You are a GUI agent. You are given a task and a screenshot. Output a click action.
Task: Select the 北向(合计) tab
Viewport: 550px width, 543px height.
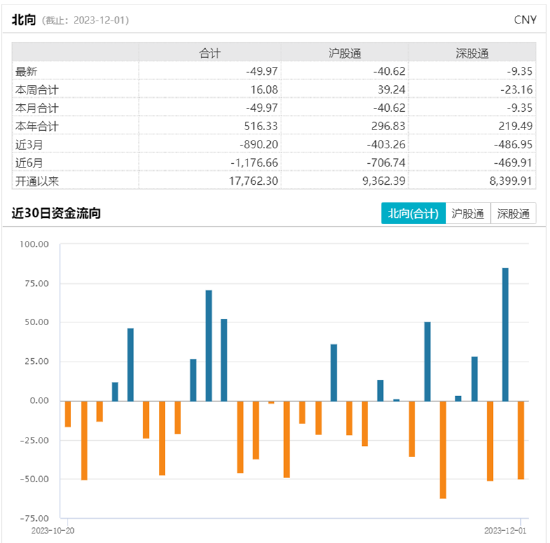413,213
